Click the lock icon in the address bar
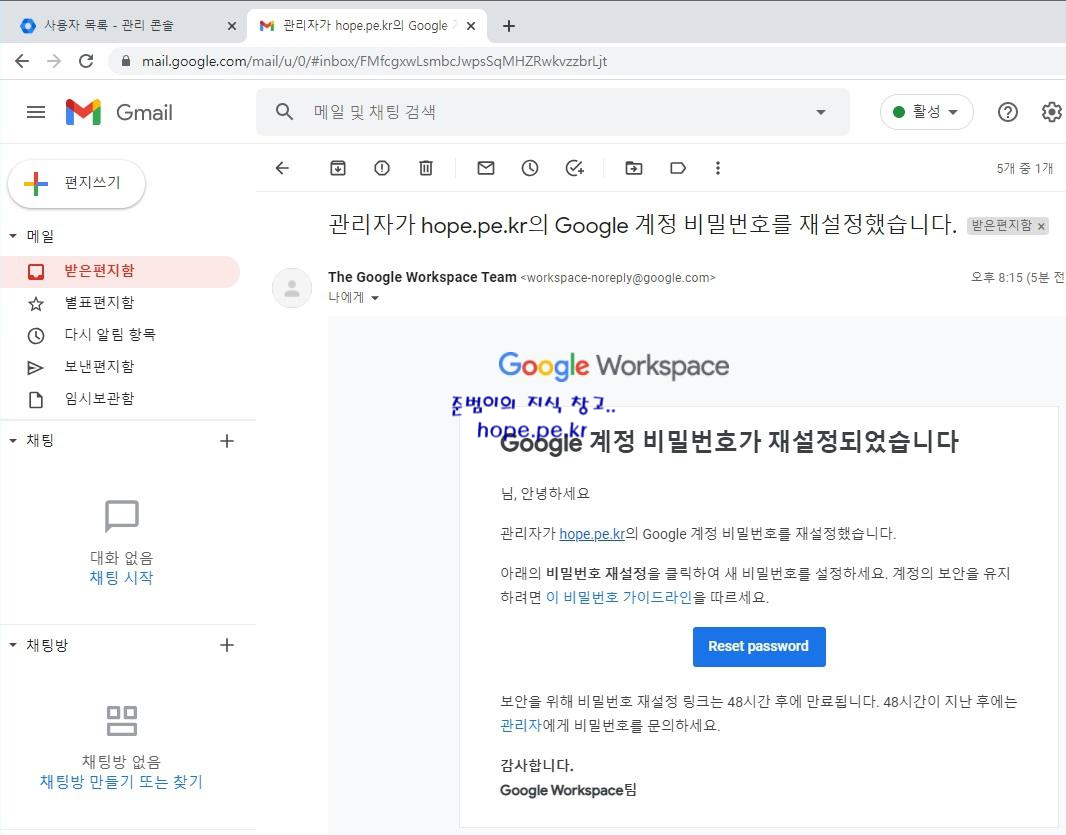 [126, 61]
